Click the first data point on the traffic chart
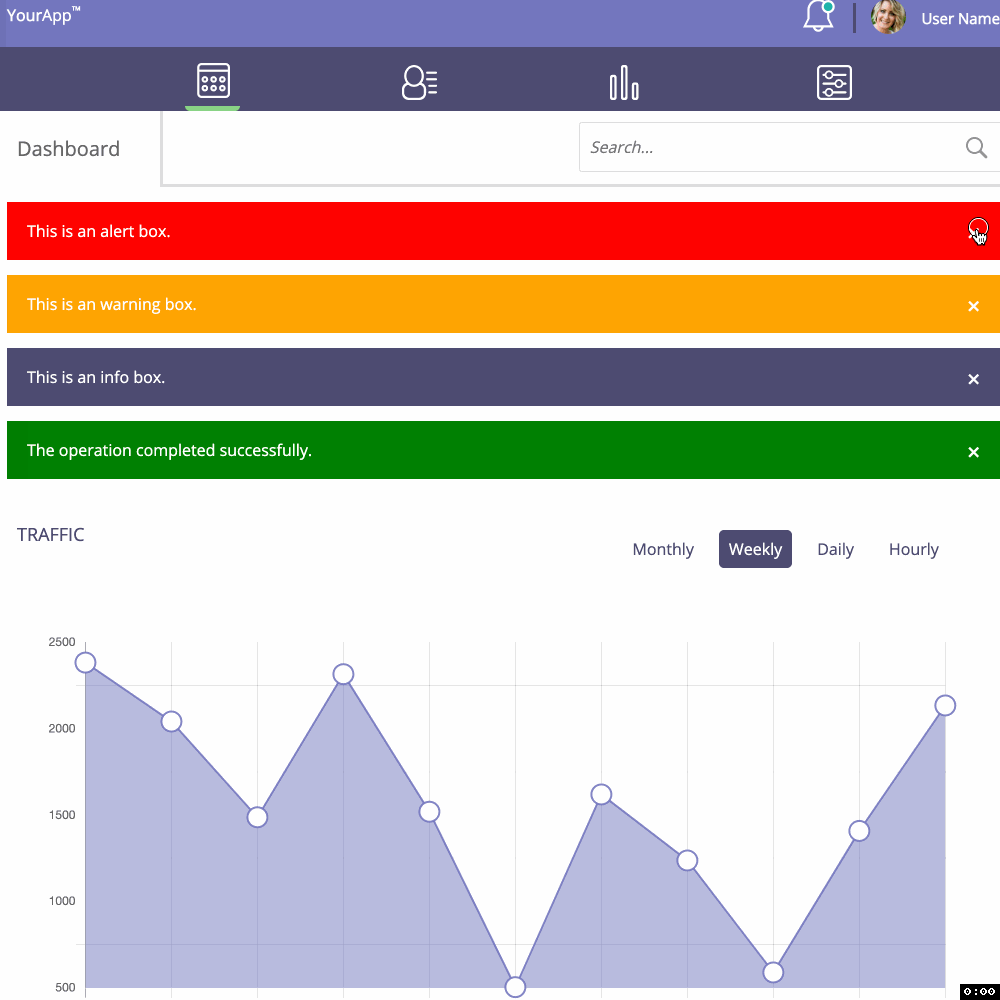 (x=85, y=663)
